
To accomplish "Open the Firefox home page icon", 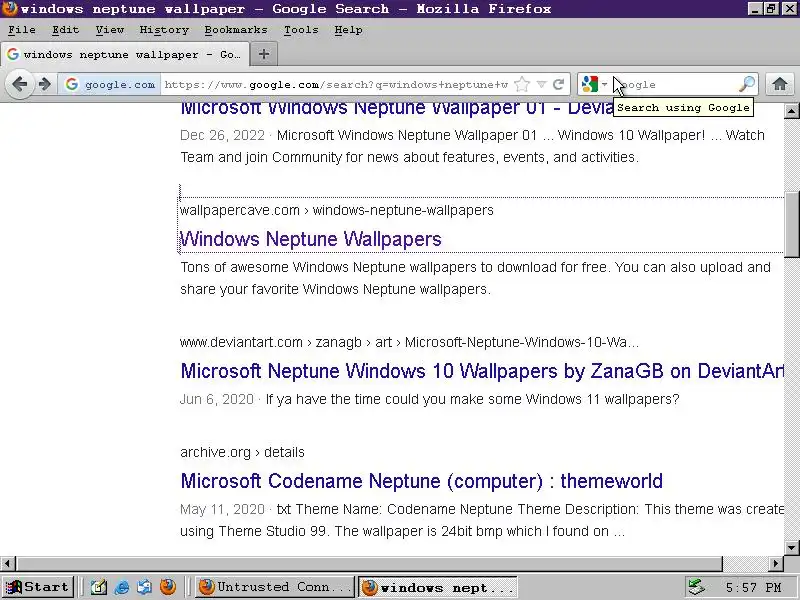I will pos(779,84).
